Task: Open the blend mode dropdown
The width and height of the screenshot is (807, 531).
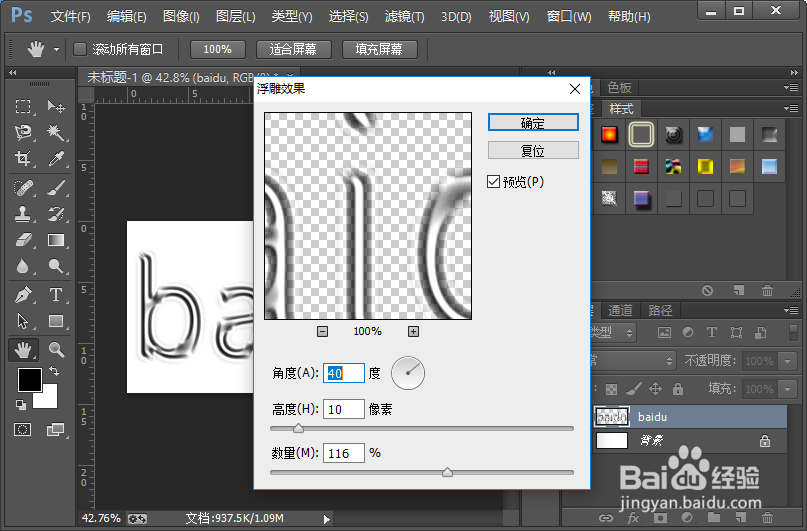Action: [633, 361]
